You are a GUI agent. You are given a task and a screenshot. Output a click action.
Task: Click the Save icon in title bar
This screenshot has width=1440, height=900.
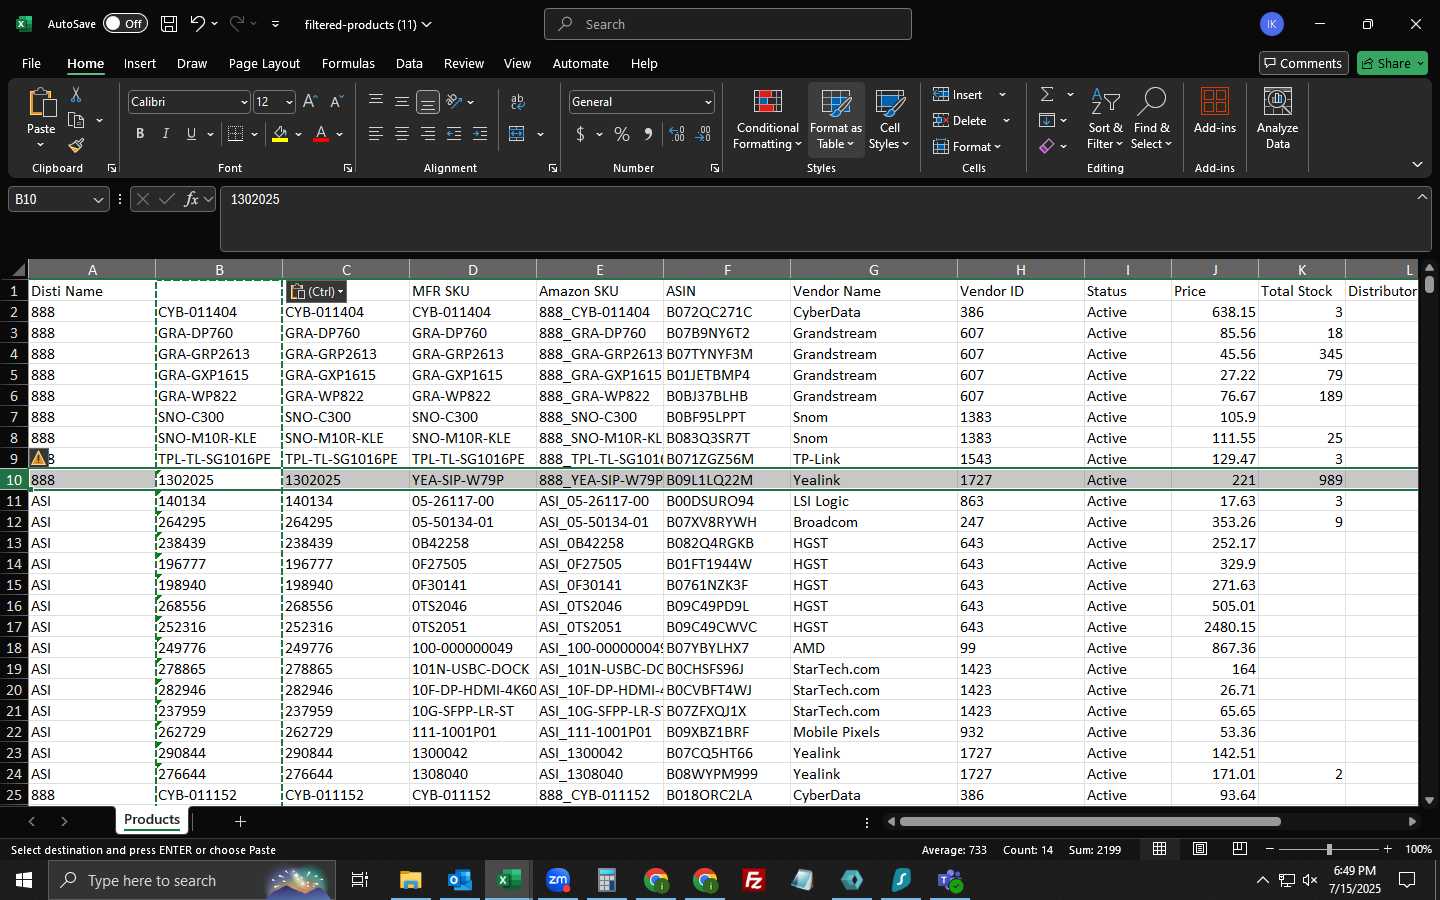pos(169,24)
